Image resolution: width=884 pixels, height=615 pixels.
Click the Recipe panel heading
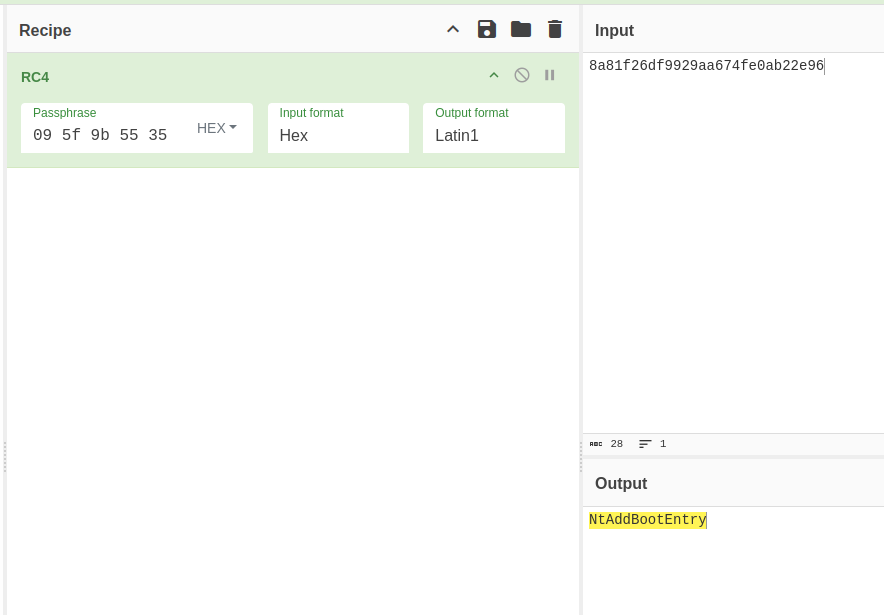(45, 30)
